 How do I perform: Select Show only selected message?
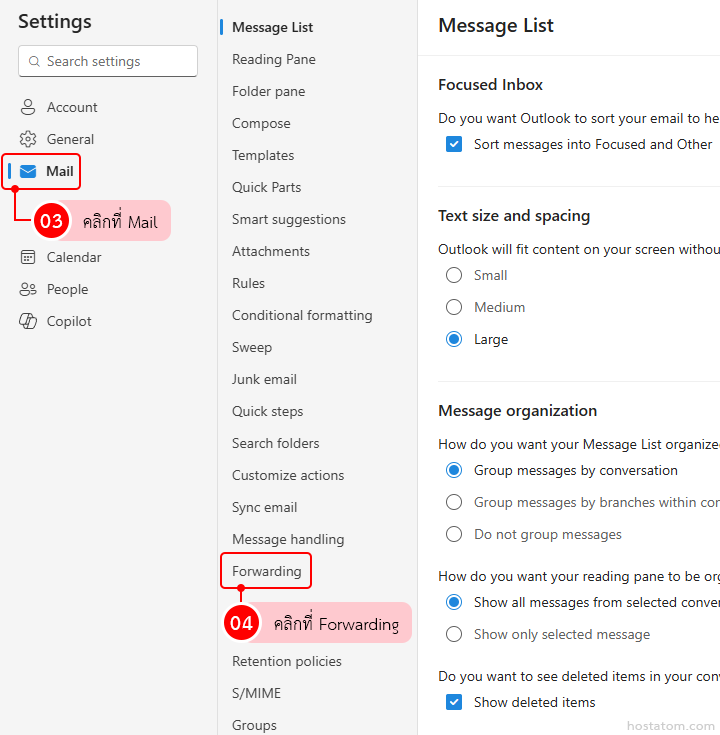(x=454, y=634)
